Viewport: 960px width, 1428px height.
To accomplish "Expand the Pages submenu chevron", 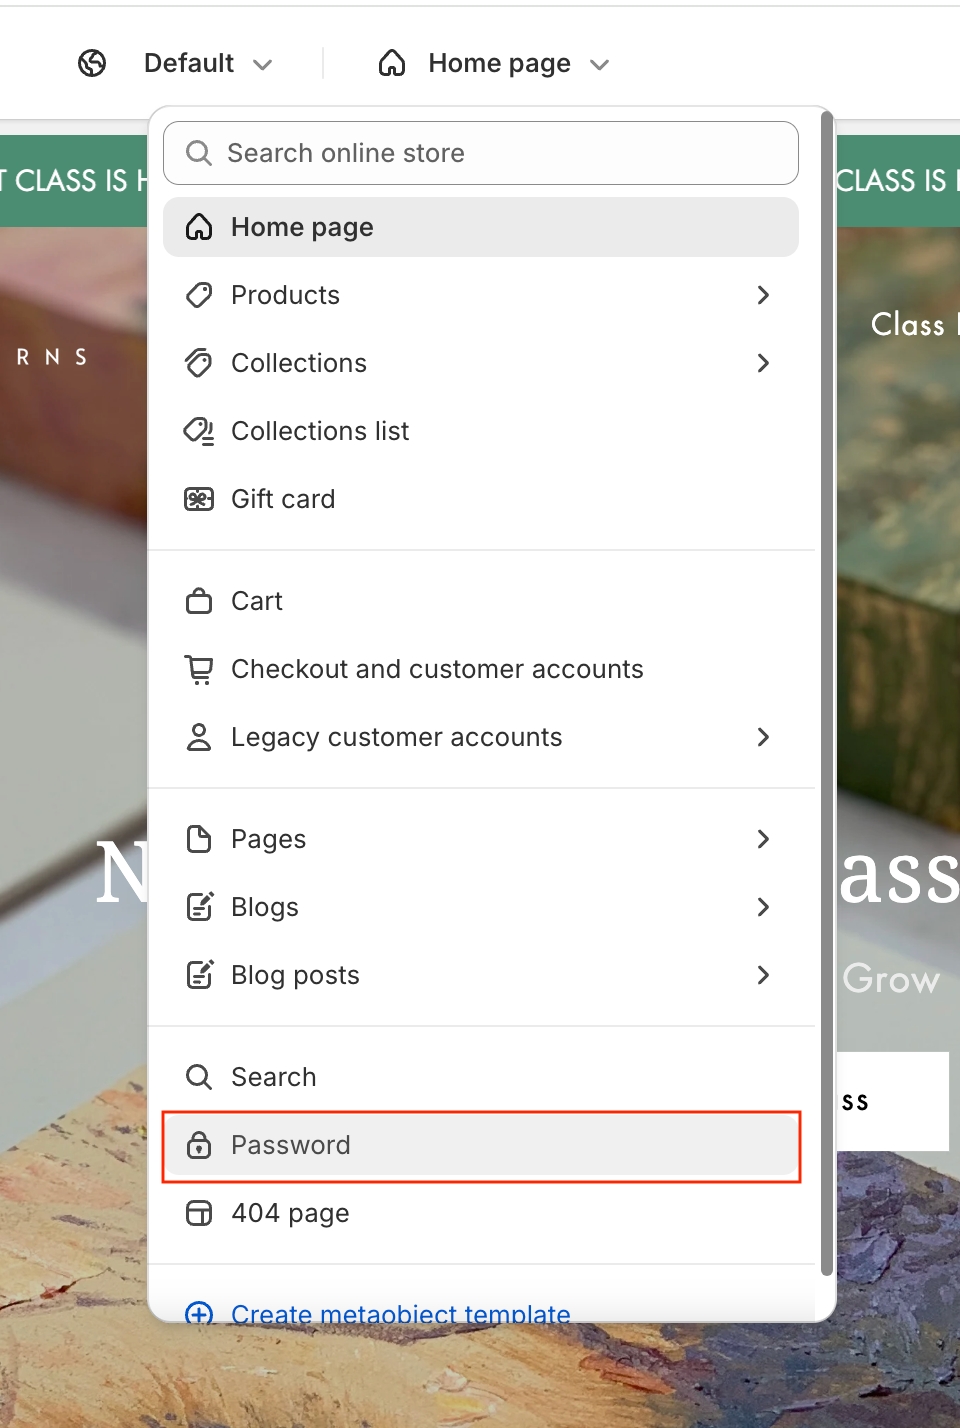I will [763, 839].
